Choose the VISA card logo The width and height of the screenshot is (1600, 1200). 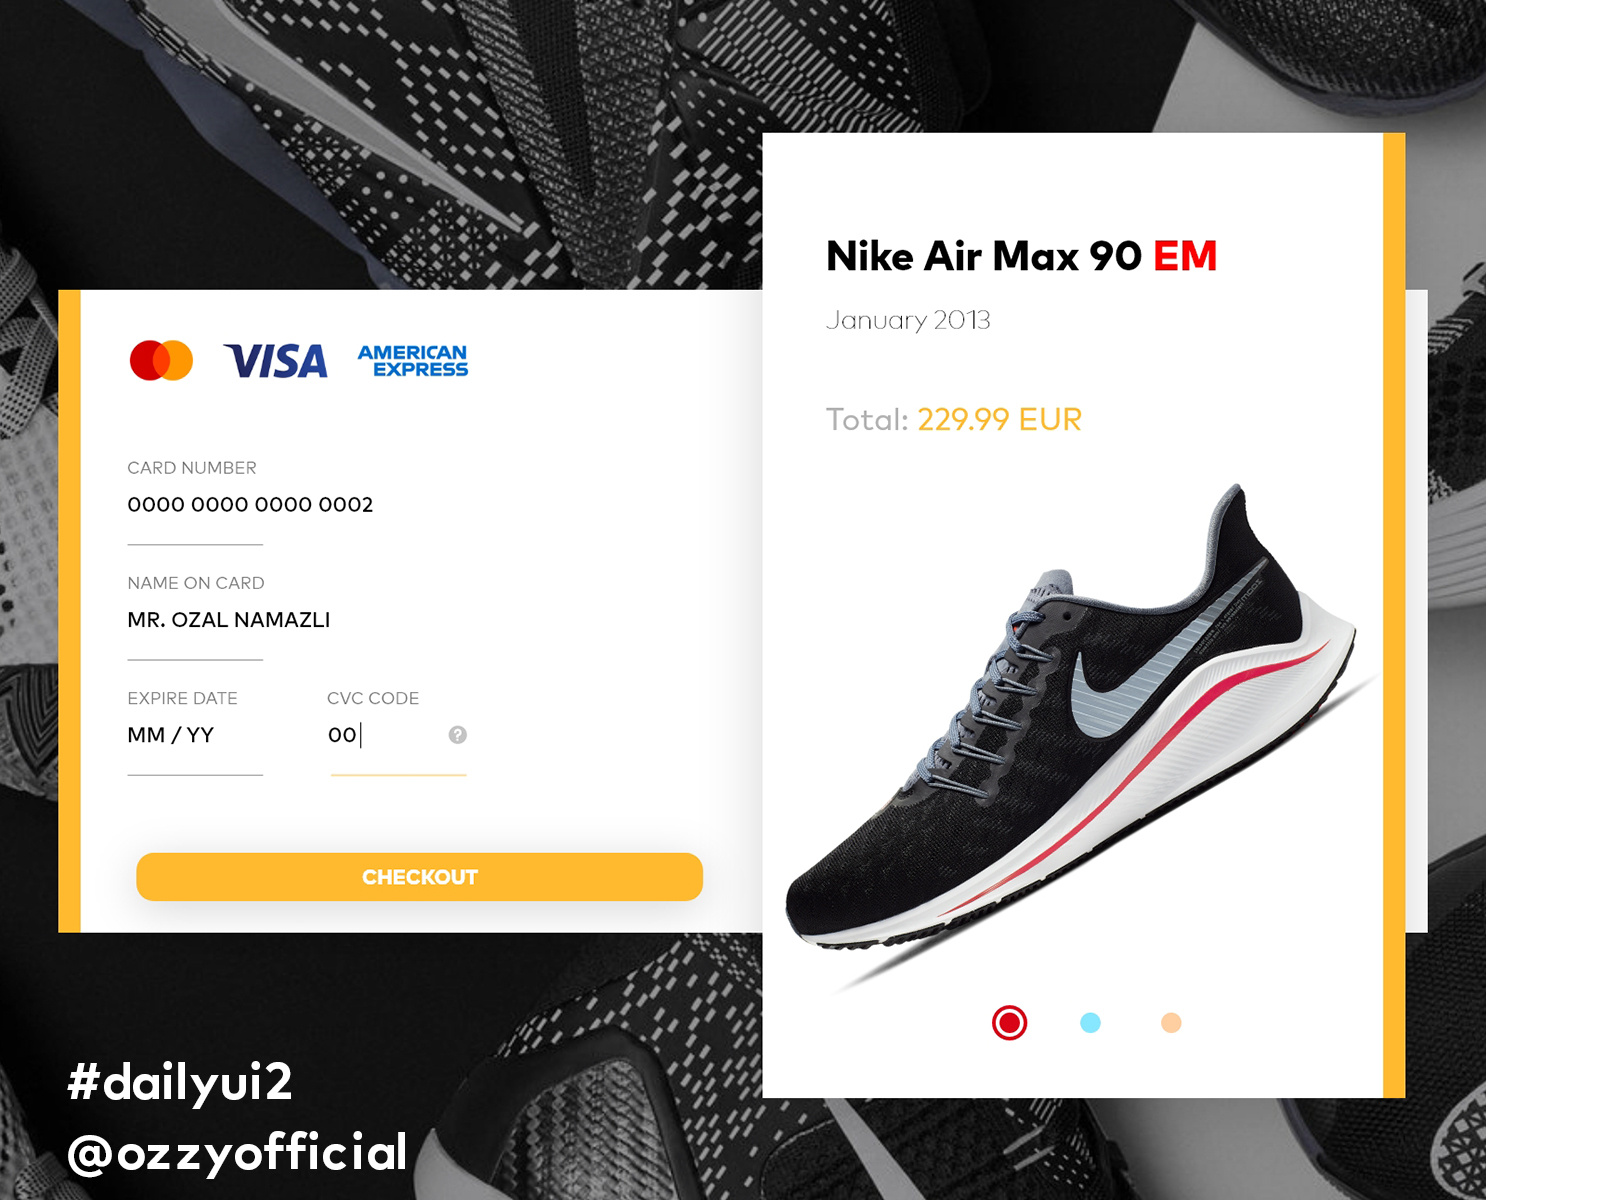point(276,361)
